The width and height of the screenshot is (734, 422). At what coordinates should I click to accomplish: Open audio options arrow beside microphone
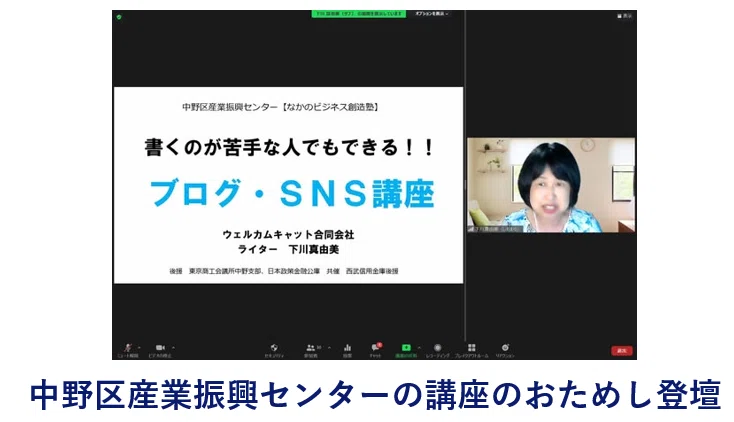139,348
